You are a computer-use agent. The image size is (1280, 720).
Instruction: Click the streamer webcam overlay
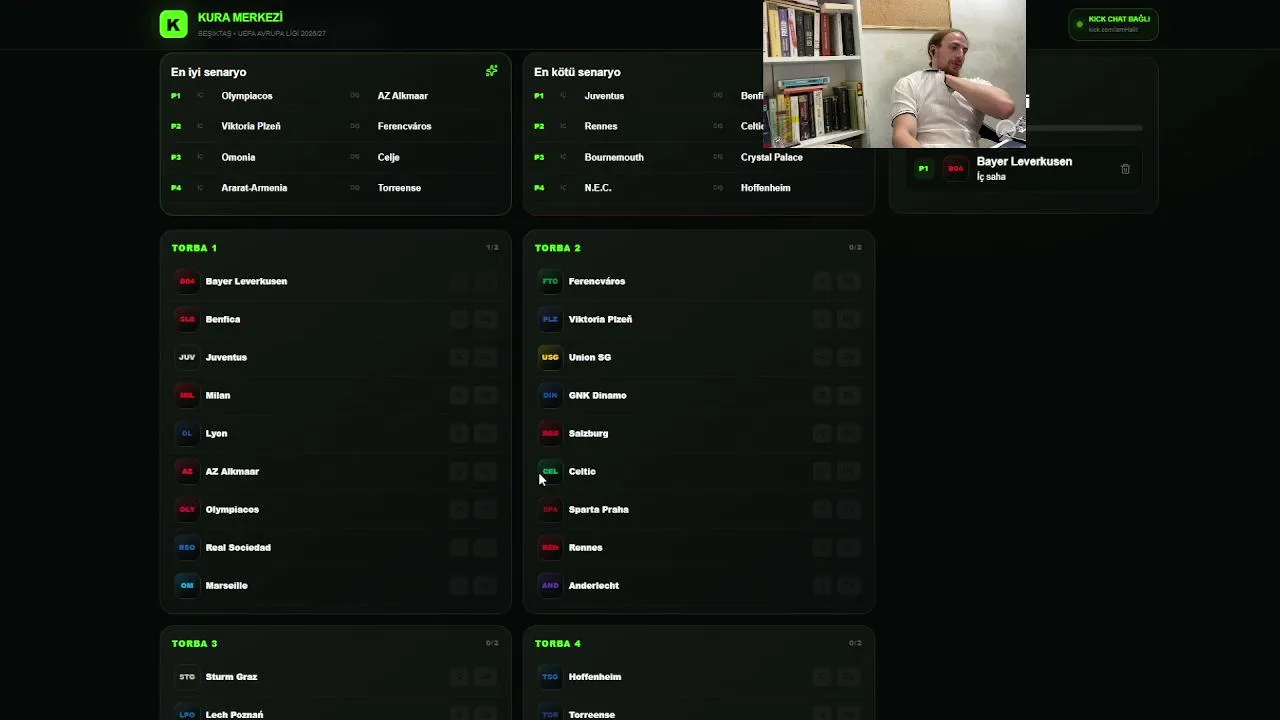(x=894, y=74)
